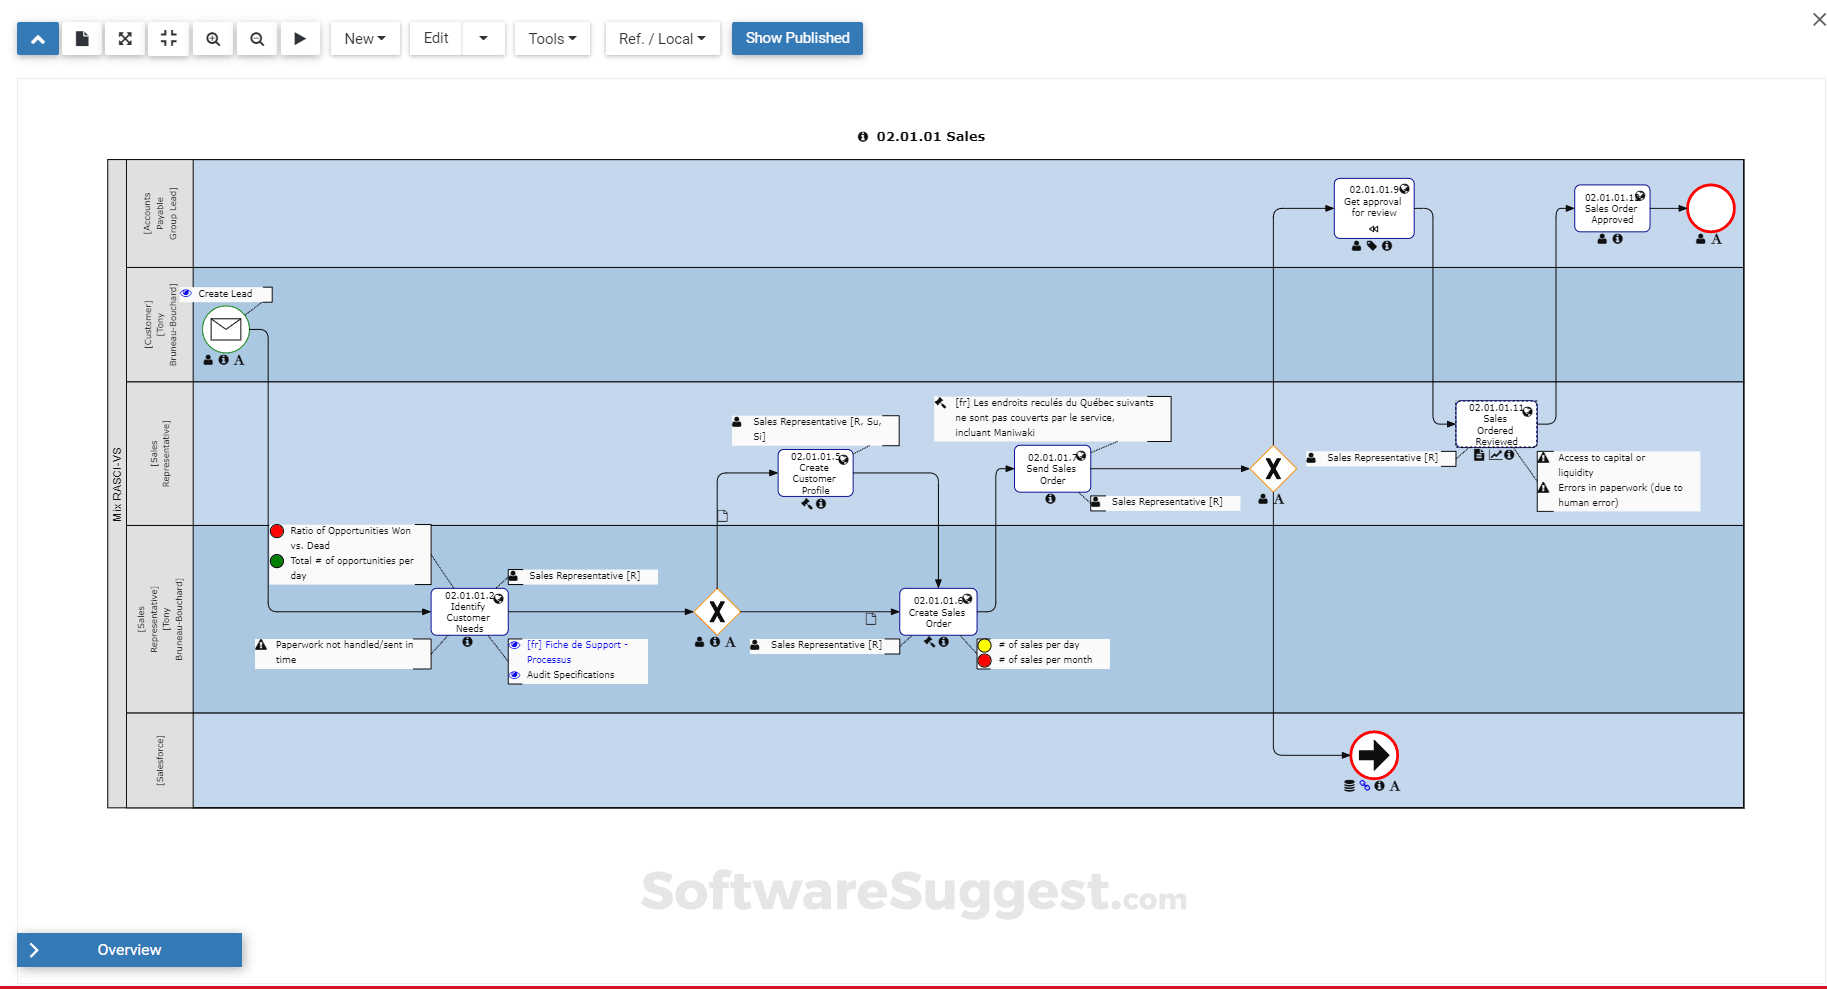Expand the arrow next to Edit
The width and height of the screenshot is (1827, 989).
click(484, 38)
